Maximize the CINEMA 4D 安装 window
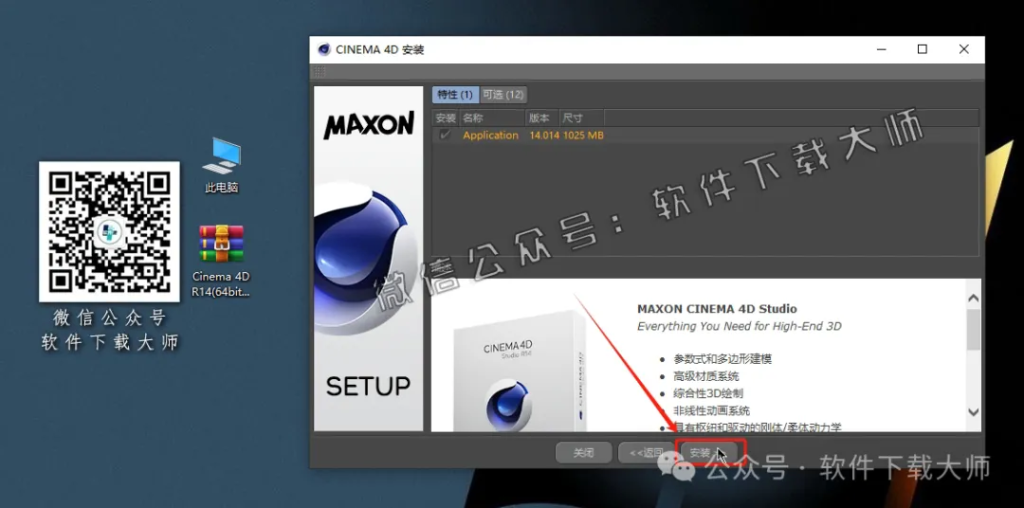The width and height of the screenshot is (1024, 508). tap(922, 50)
